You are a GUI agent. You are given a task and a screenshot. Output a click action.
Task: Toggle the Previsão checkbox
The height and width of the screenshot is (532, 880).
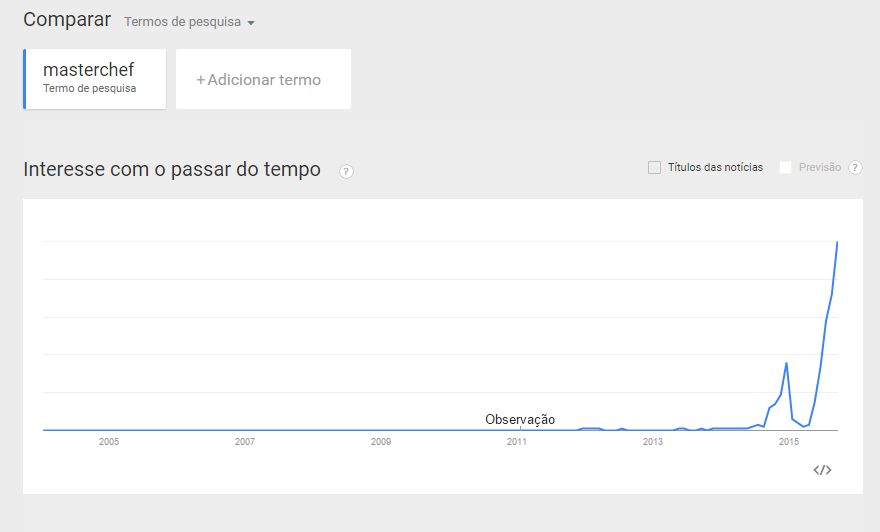[x=786, y=167]
